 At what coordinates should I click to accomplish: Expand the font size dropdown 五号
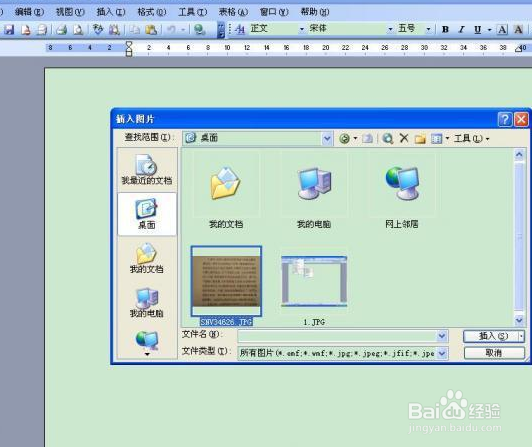click(x=428, y=30)
